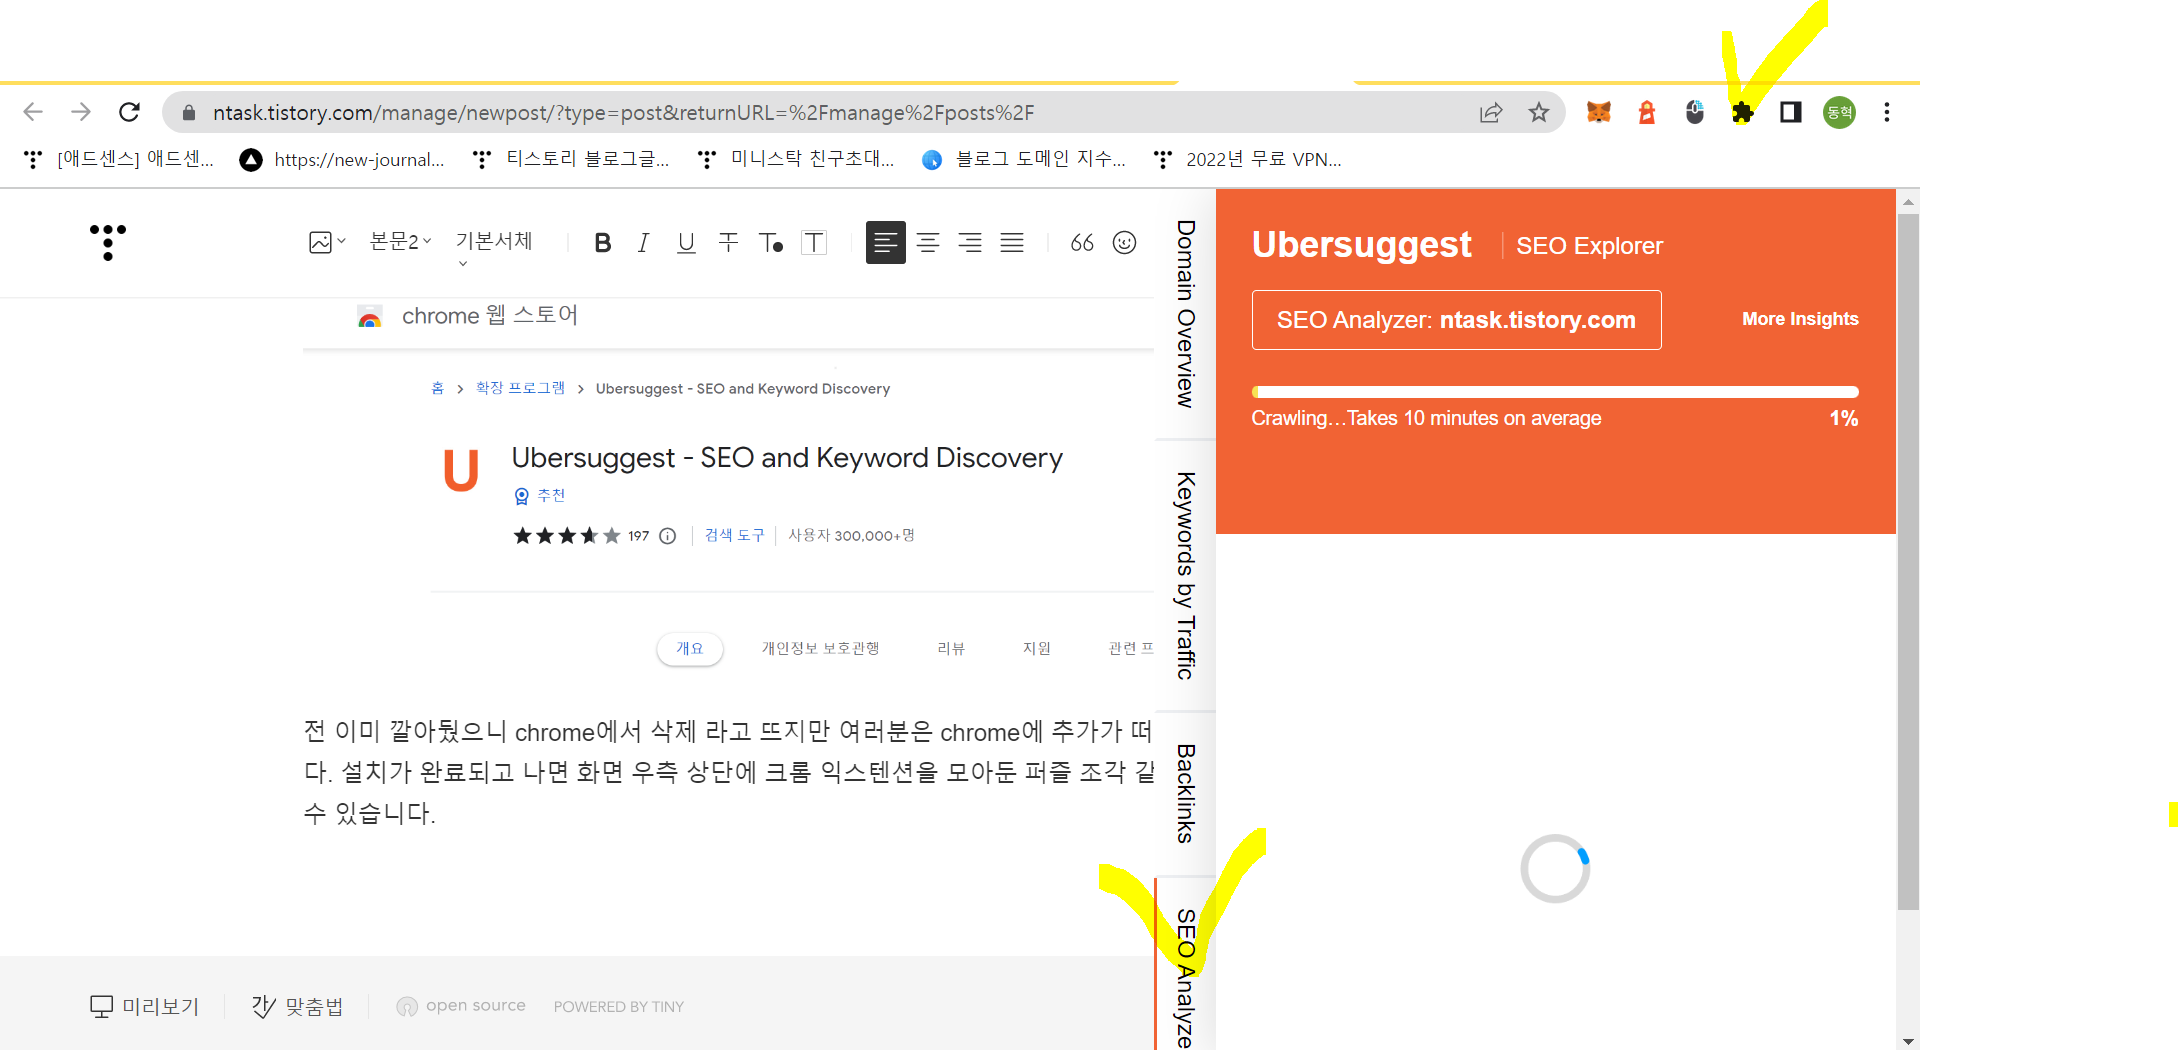2179x1050 pixels.
Task: Insert a blockquote
Action: pos(1082,242)
